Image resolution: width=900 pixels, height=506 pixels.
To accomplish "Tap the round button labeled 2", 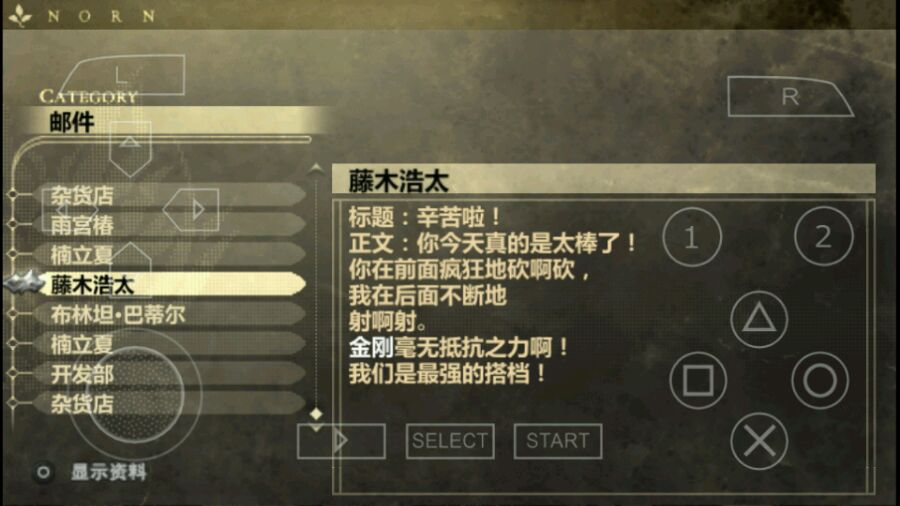I will (824, 237).
